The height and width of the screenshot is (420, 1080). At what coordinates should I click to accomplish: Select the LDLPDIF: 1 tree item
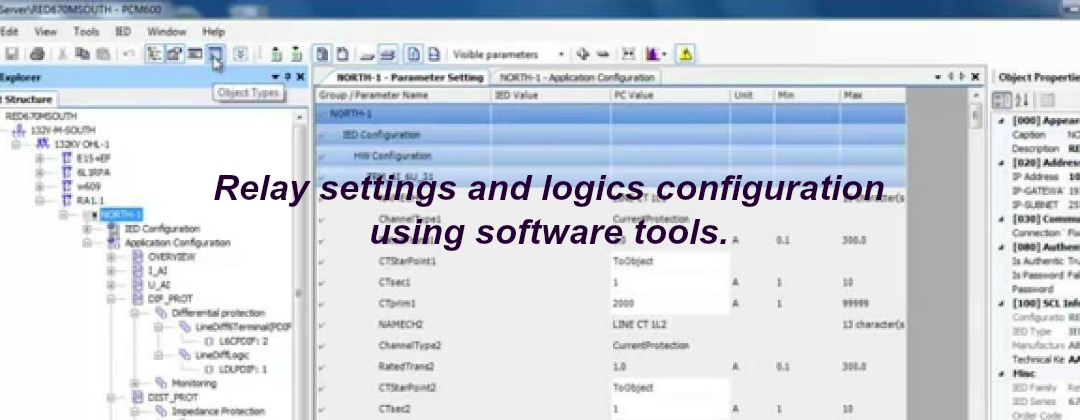coord(243,369)
